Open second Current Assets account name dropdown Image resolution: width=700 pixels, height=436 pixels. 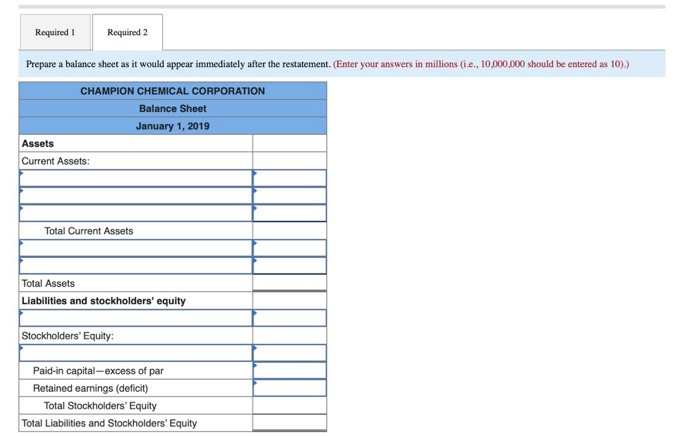(136, 195)
